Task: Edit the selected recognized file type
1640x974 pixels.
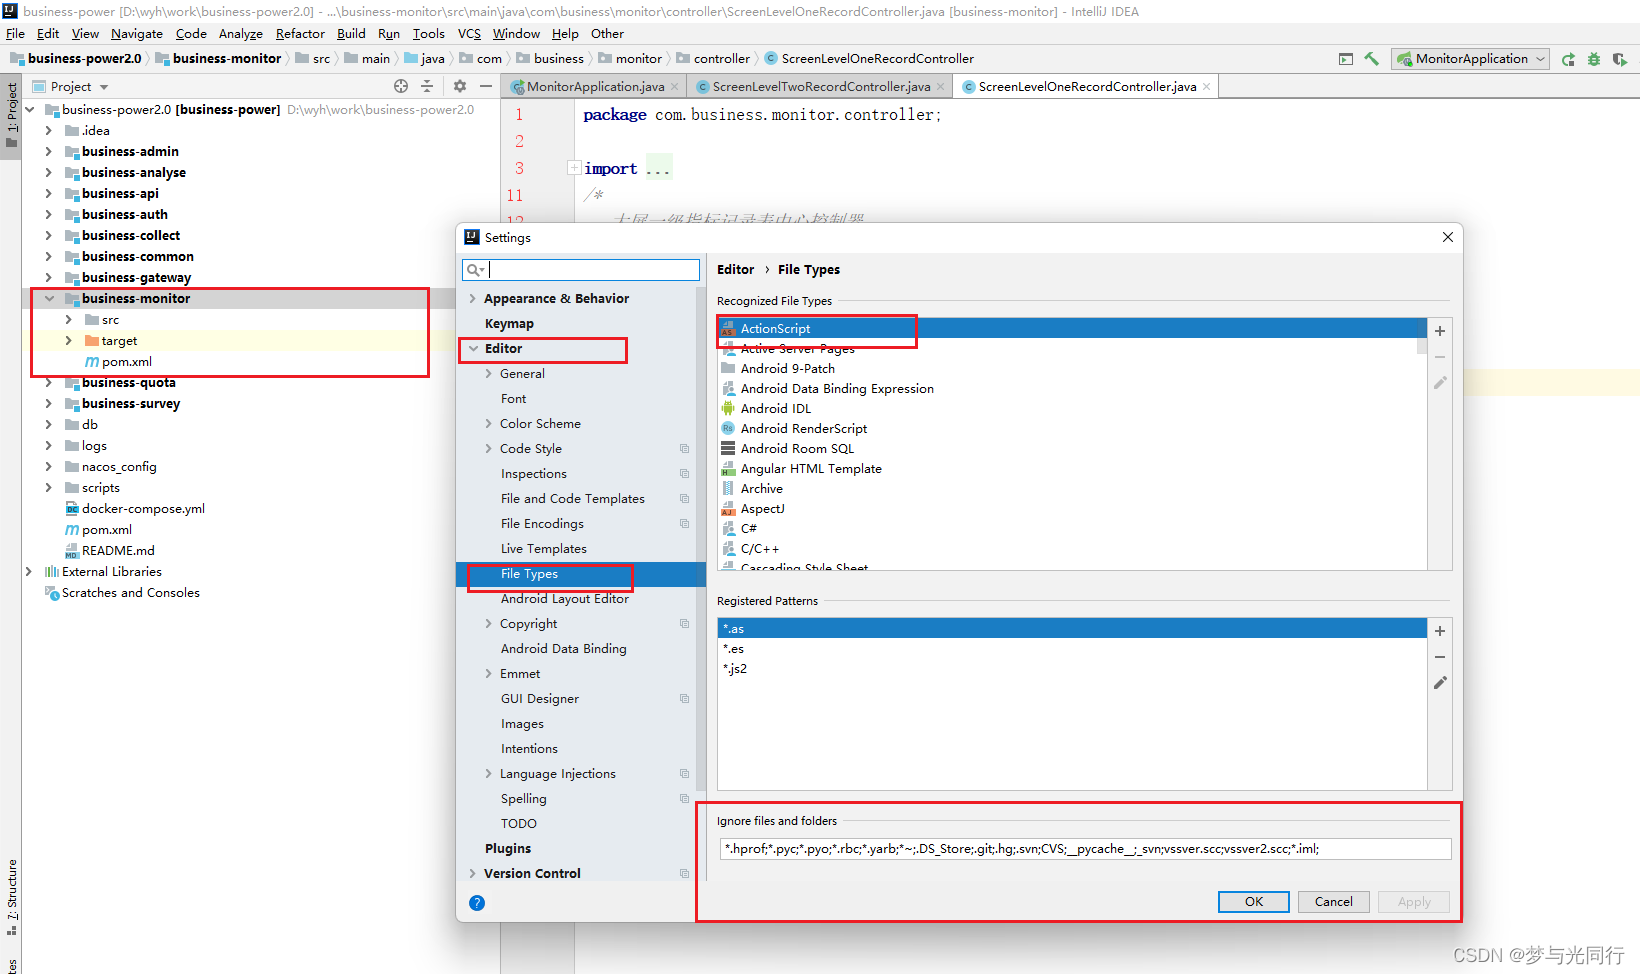Action: (1440, 383)
